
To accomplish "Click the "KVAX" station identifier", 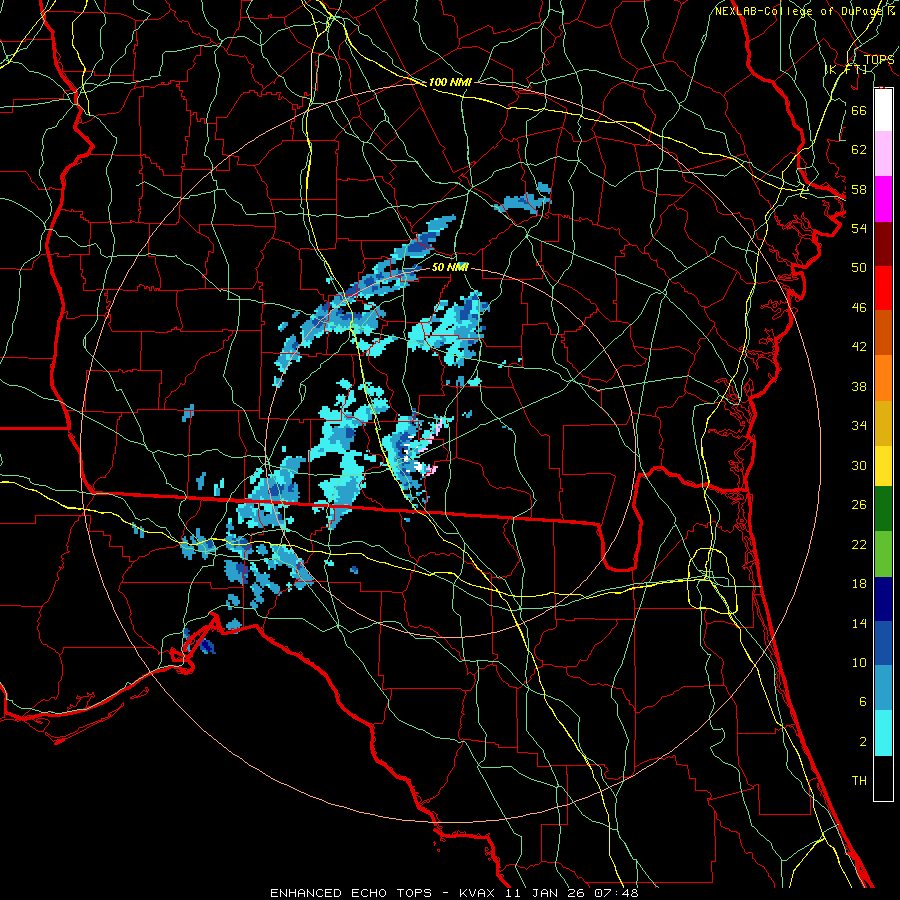I will point(479,893).
